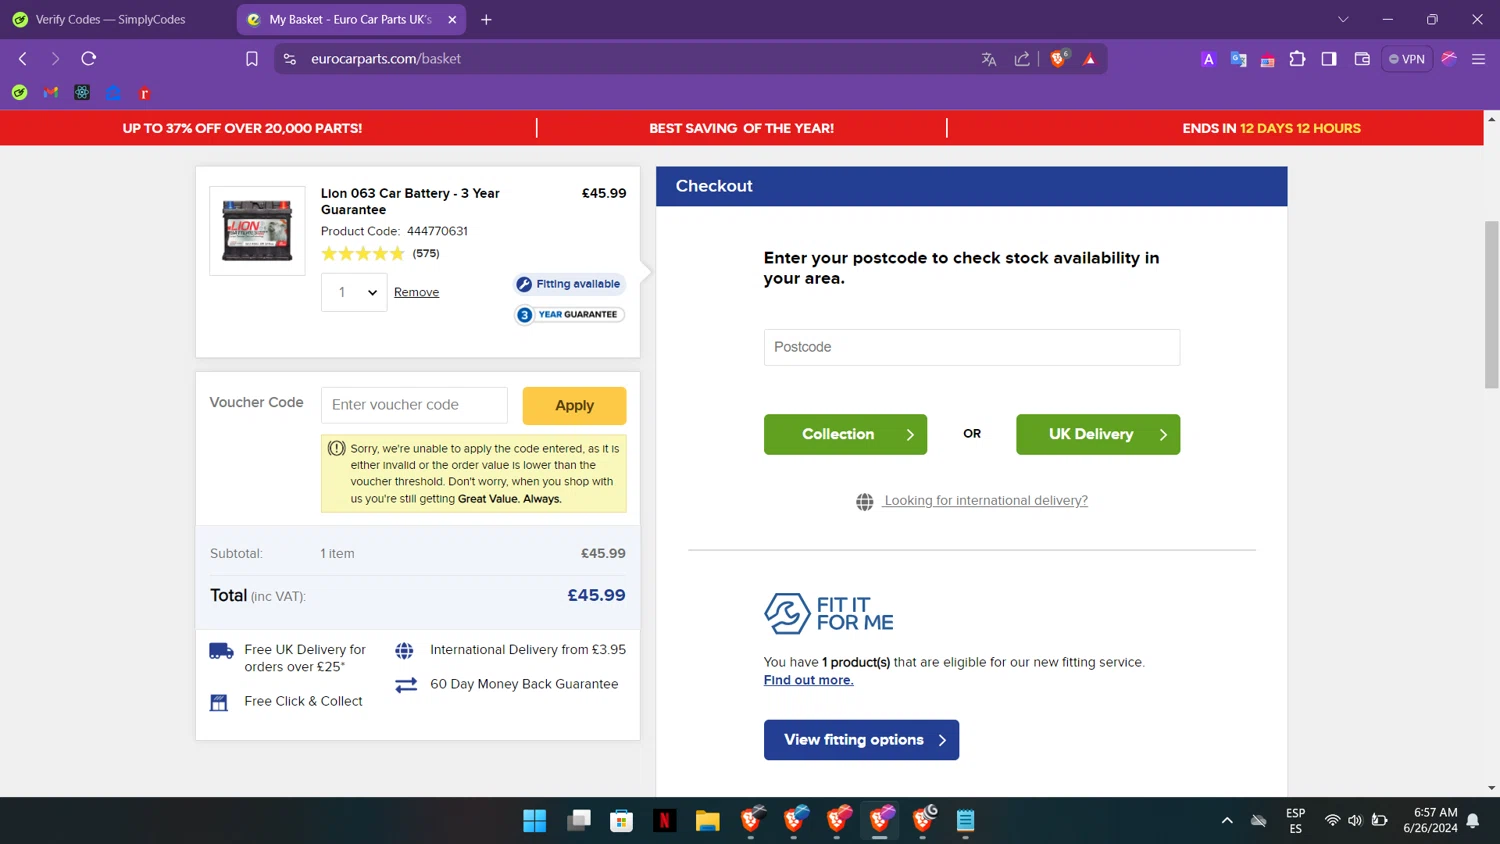The height and width of the screenshot is (844, 1500).
Task: Open the Gmail bookmark icon
Action: tap(51, 93)
